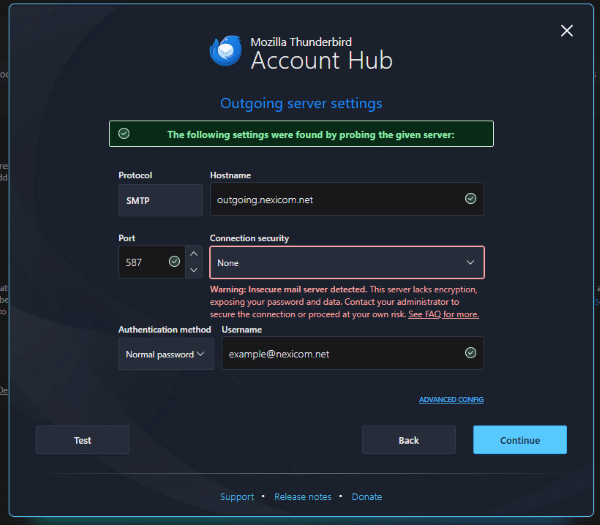
Task: Click the green probing result banner text
Action: (x=311, y=135)
